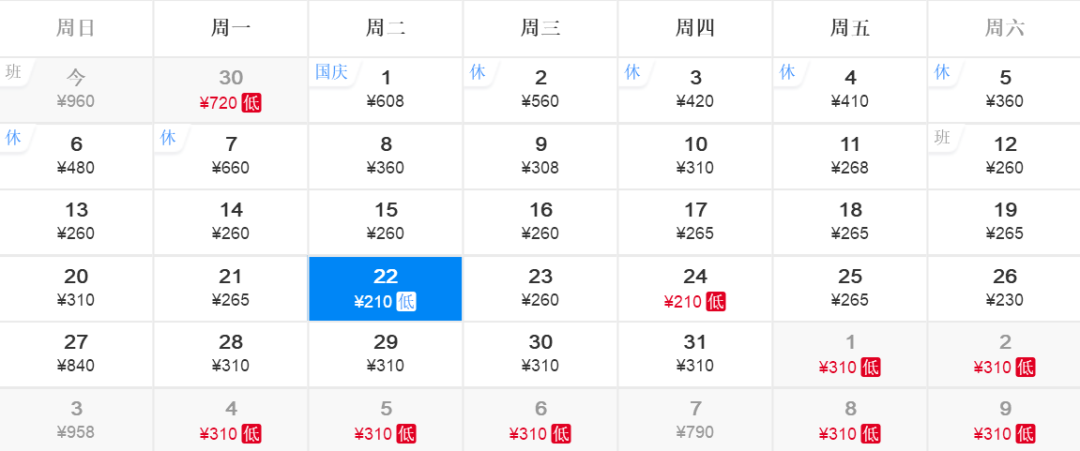Click the 国庆 holiday tag on October 1

click(331, 72)
